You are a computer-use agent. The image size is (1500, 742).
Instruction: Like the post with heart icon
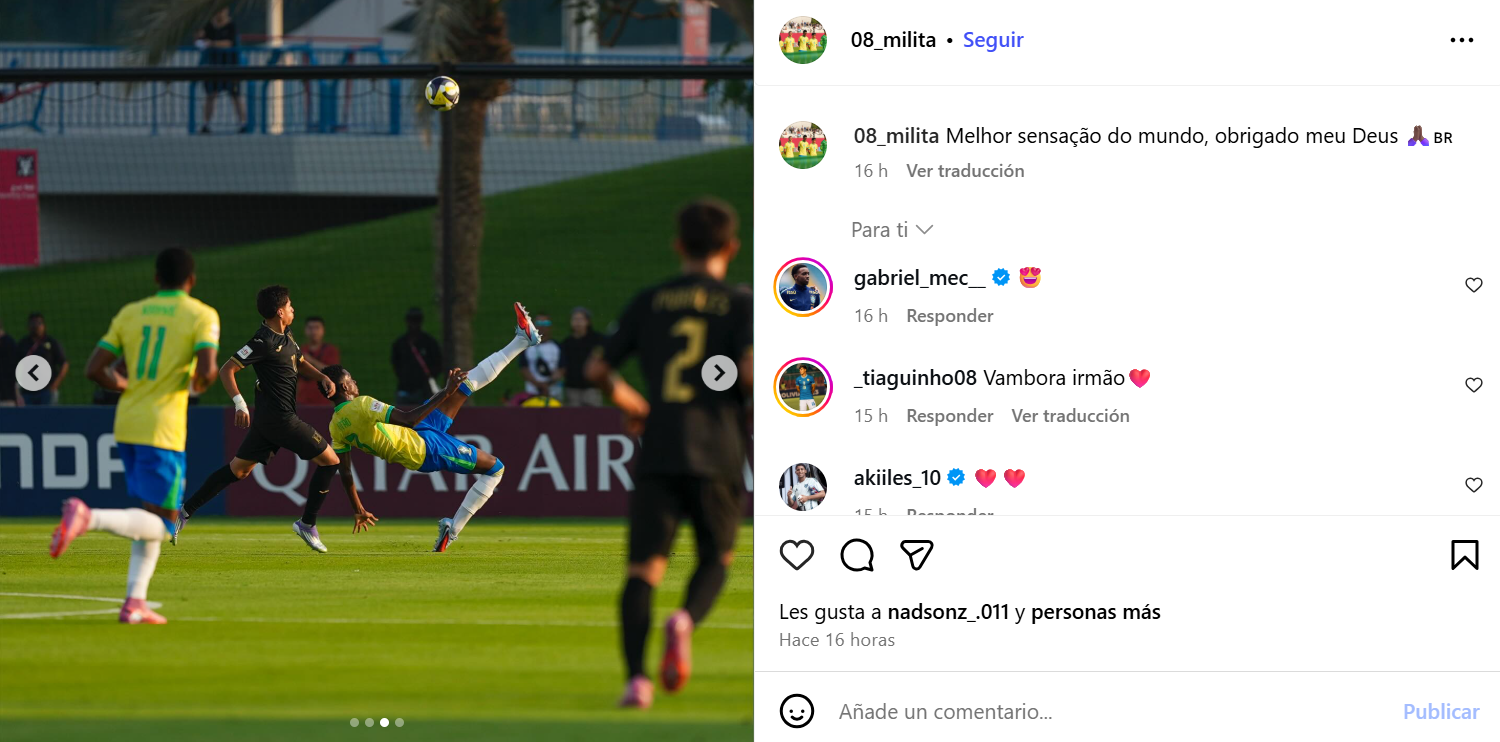click(797, 555)
